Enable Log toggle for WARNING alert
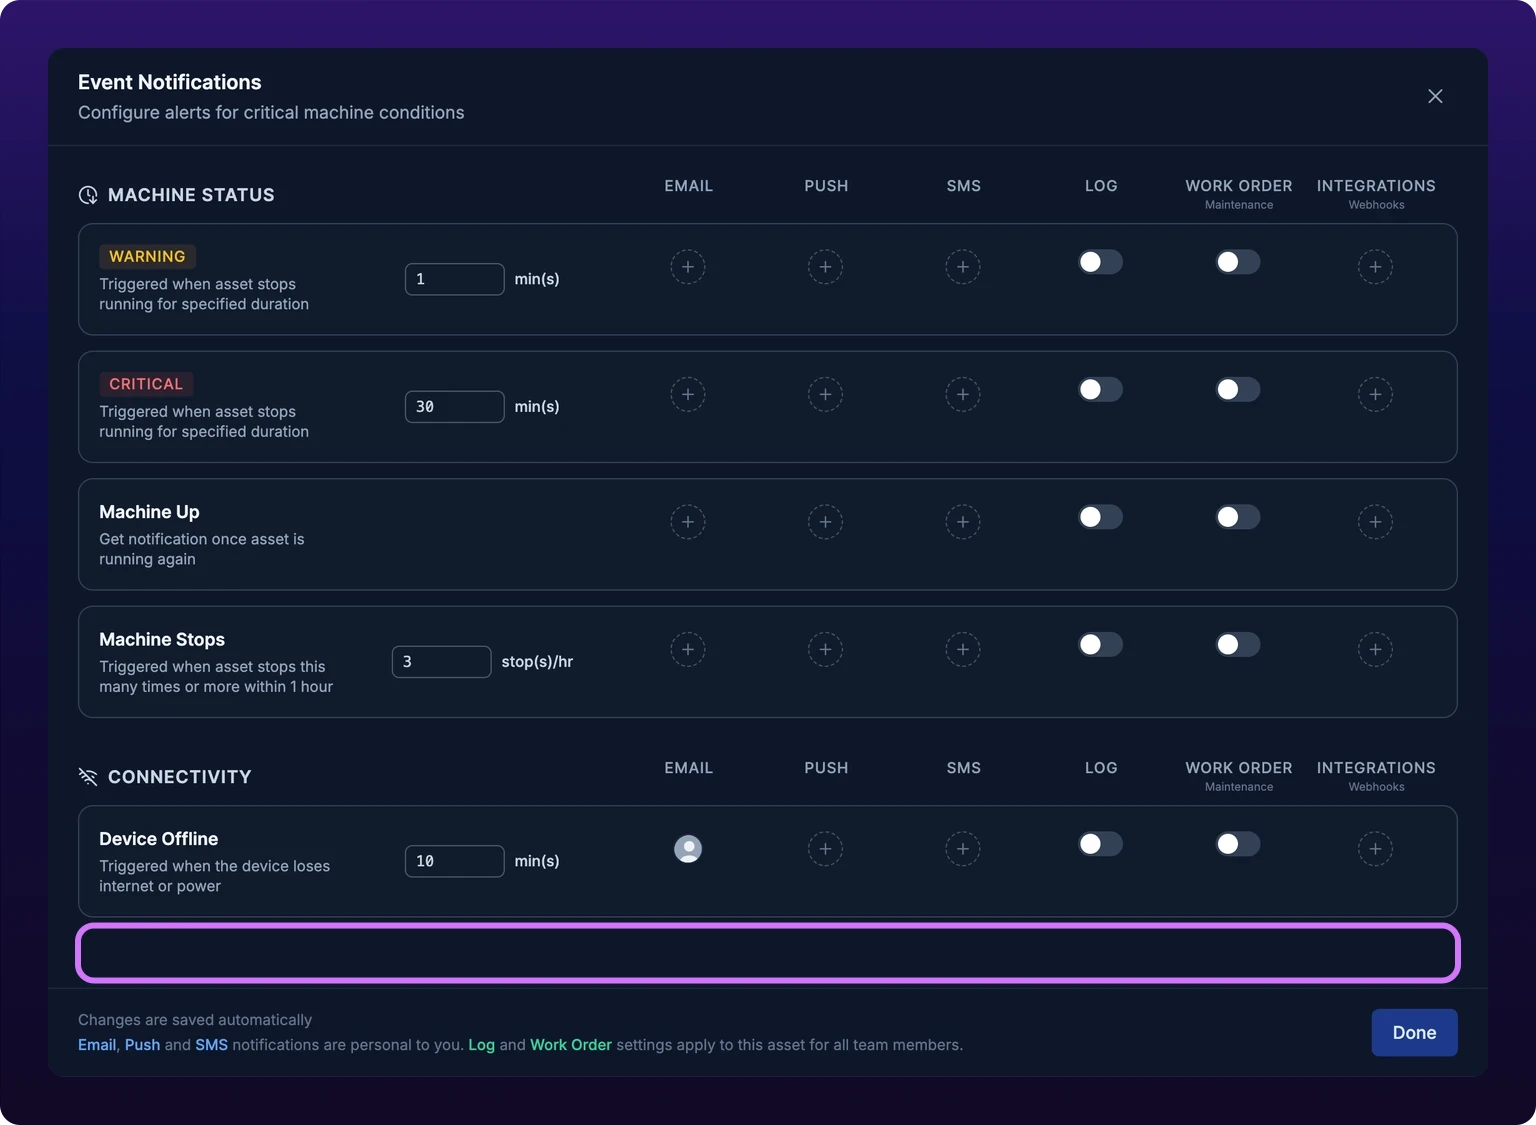Image resolution: width=1536 pixels, height=1125 pixels. click(1100, 262)
